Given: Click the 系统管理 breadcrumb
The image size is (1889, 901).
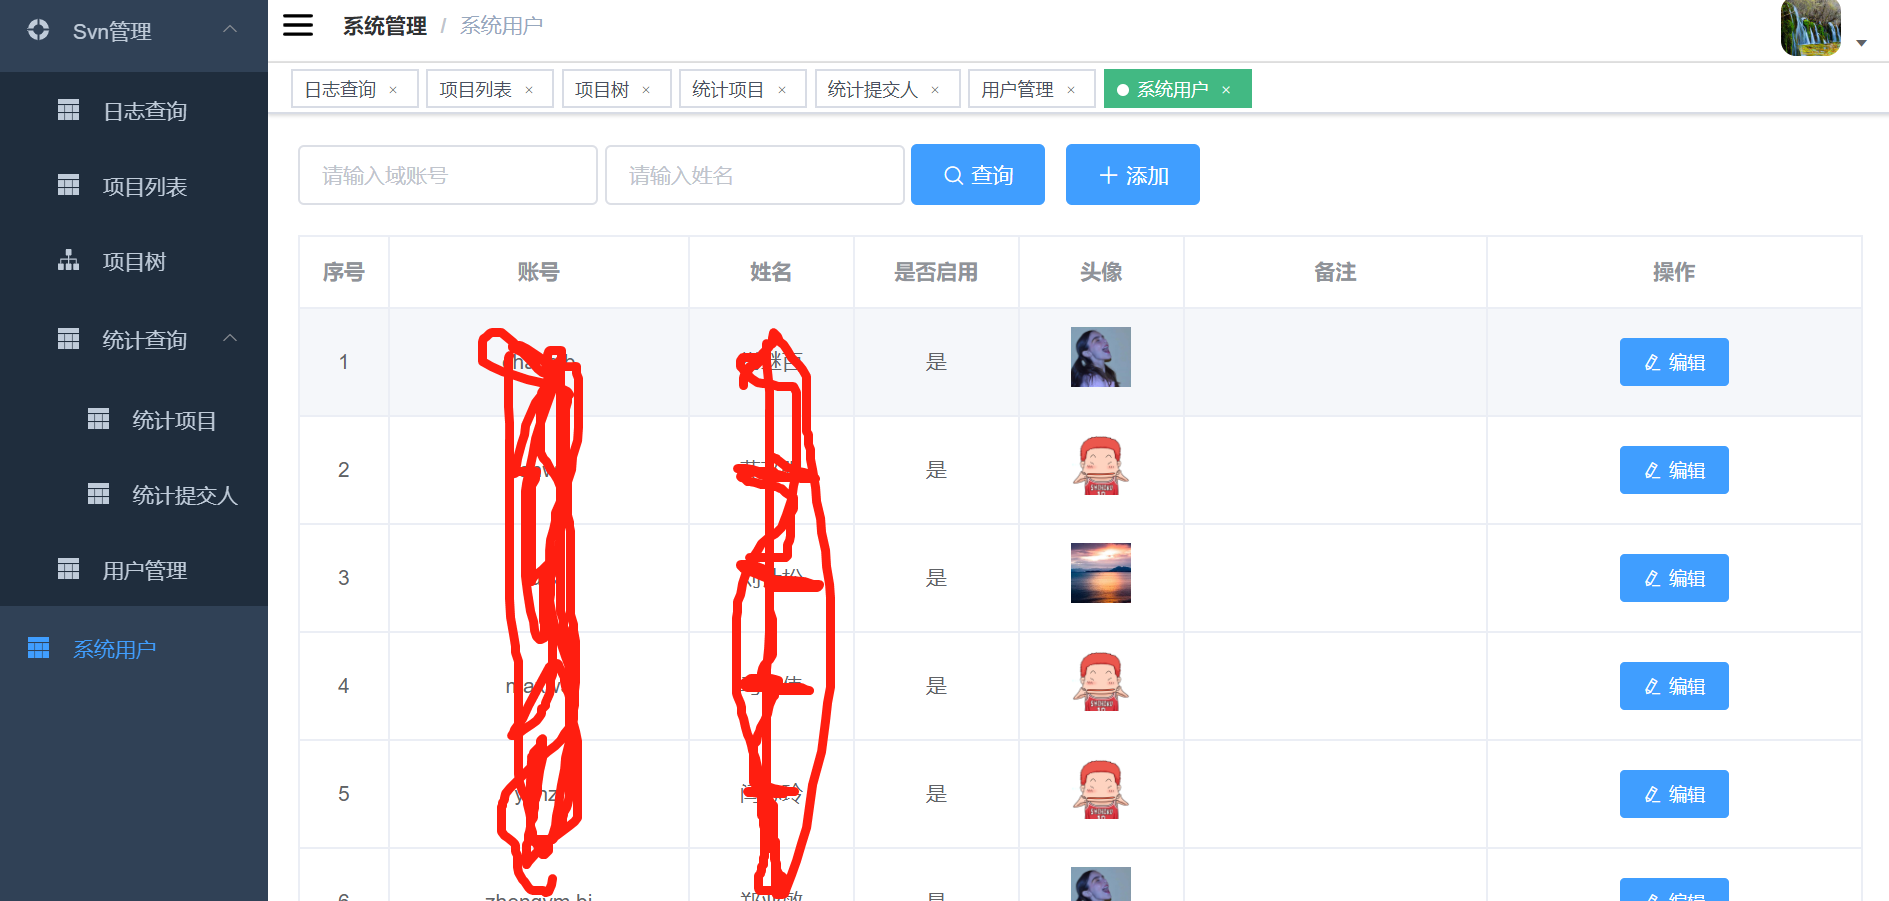Looking at the screenshot, I should pyautogui.click(x=385, y=26).
